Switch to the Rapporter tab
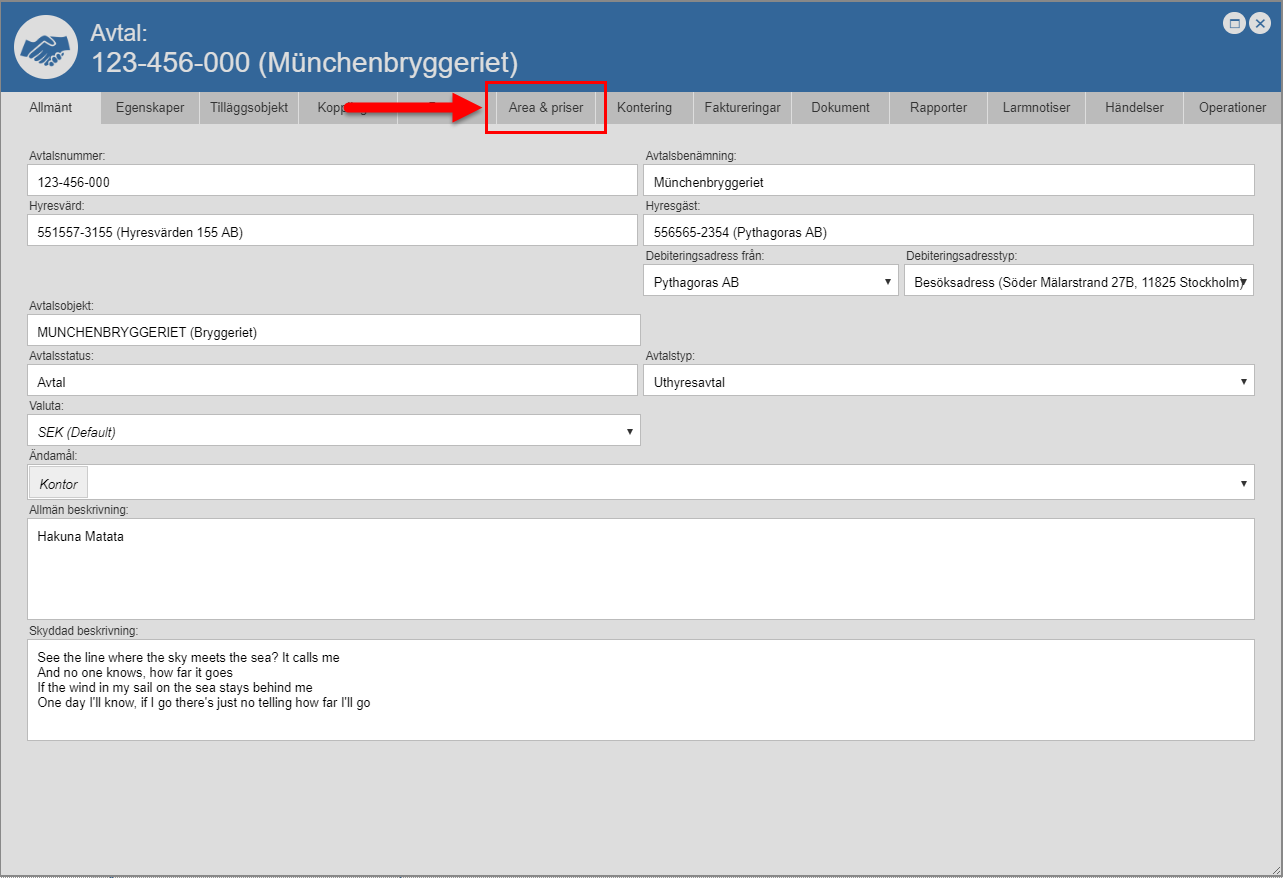This screenshot has height=878, width=1283. pos(938,107)
